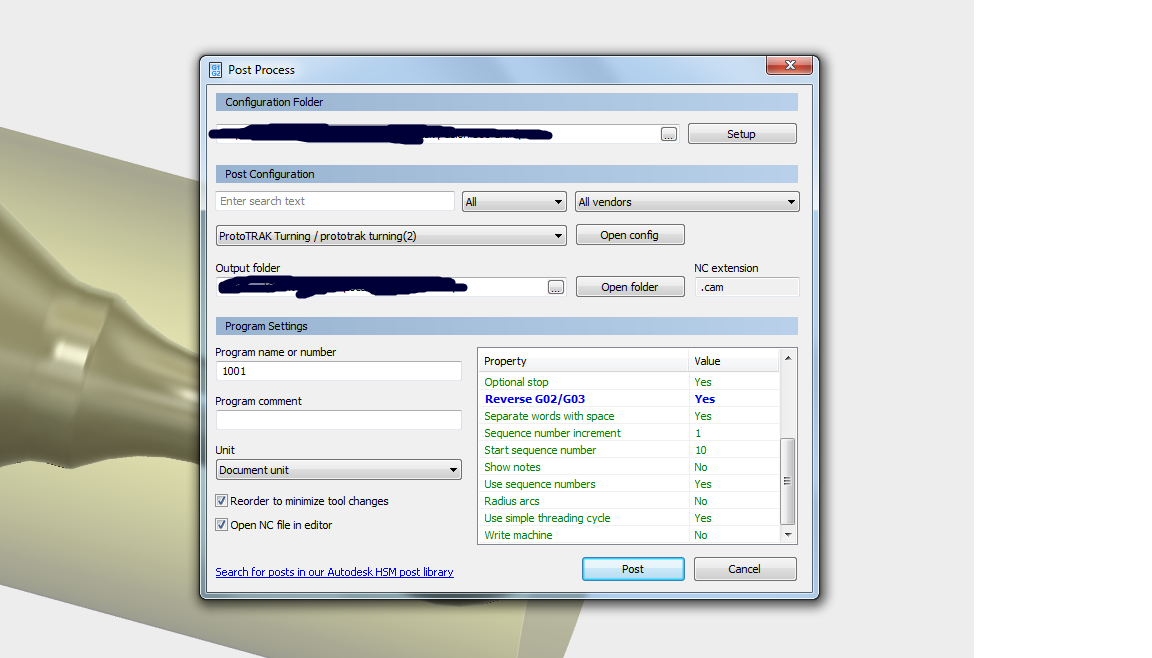Browse for the configuration folder
Screen dimensions: 1152x658
[669, 134]
